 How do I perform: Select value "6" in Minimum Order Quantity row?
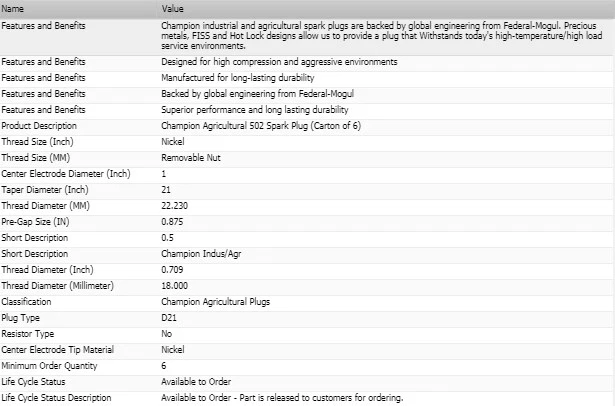164,366
